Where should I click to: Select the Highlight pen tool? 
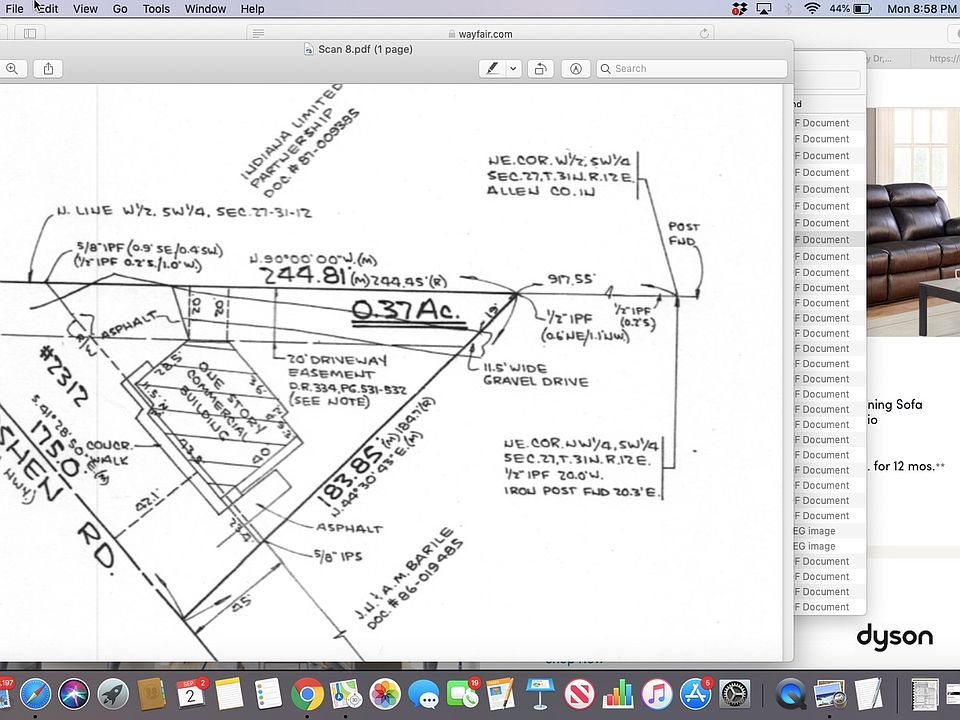tap(492, 68)
